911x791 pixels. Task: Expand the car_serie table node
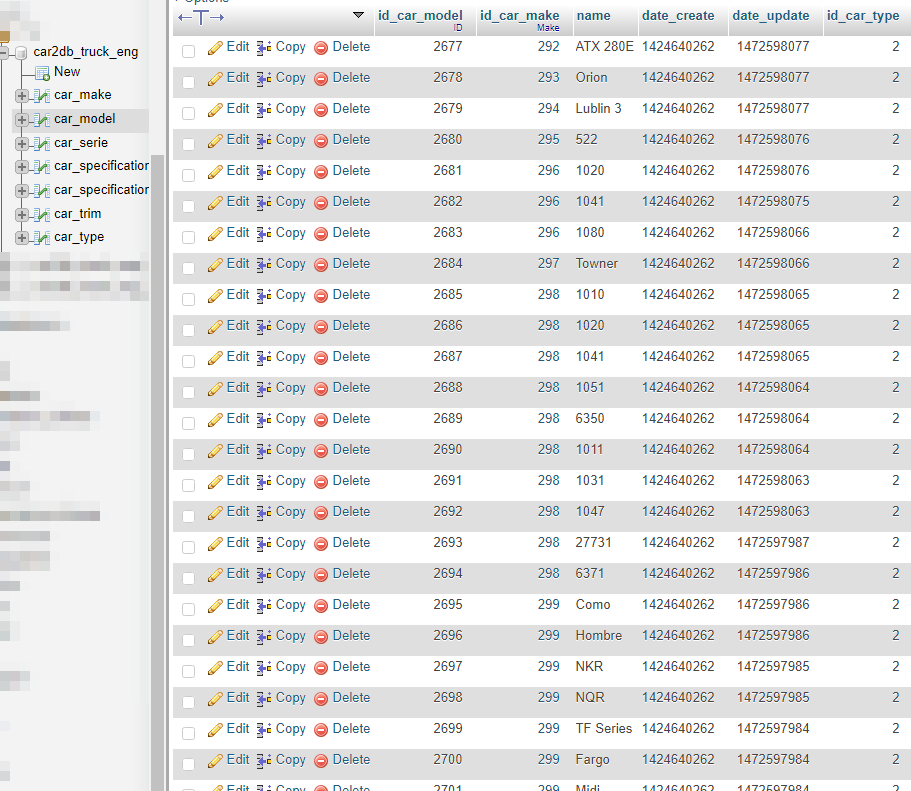21,144
